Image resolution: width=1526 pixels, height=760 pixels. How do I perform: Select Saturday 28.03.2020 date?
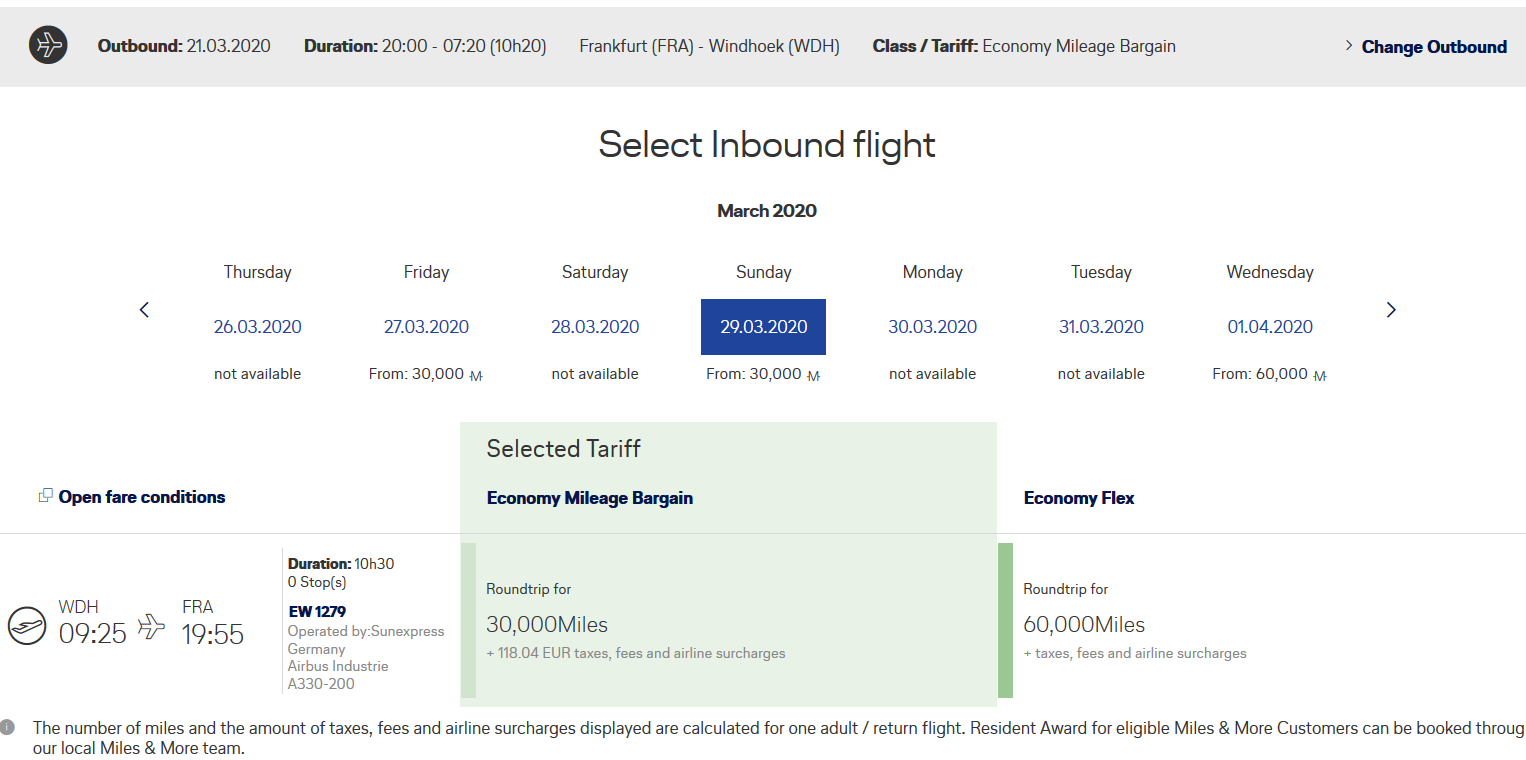pyautogui.click(x=595, y=327)
